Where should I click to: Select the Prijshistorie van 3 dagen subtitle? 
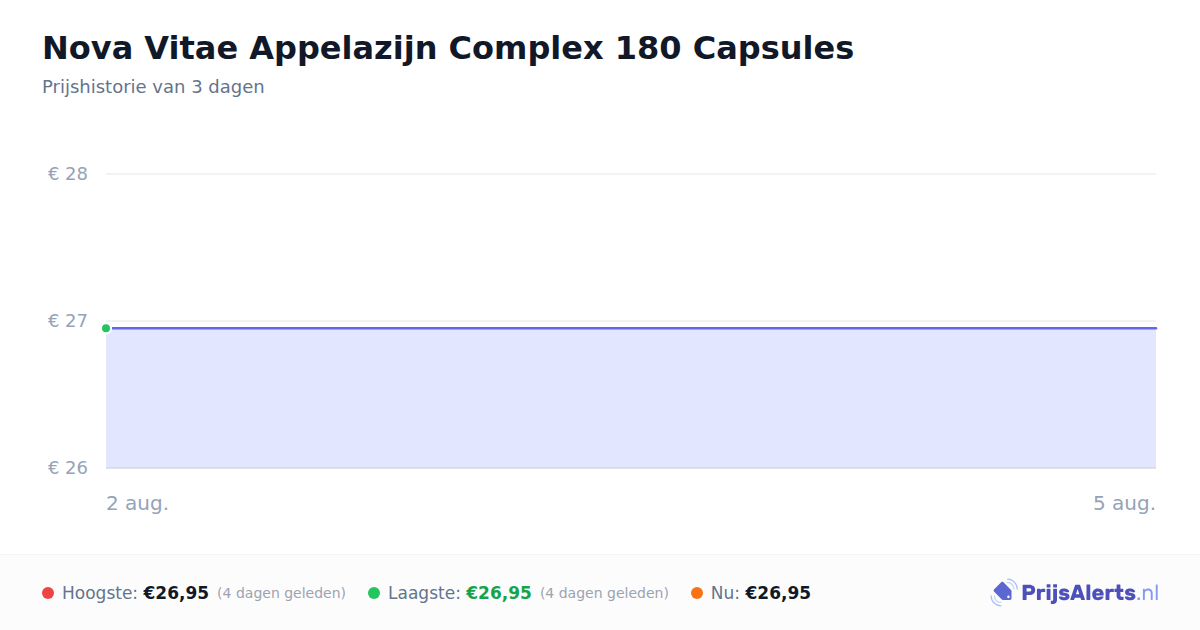tap(153, 87)
